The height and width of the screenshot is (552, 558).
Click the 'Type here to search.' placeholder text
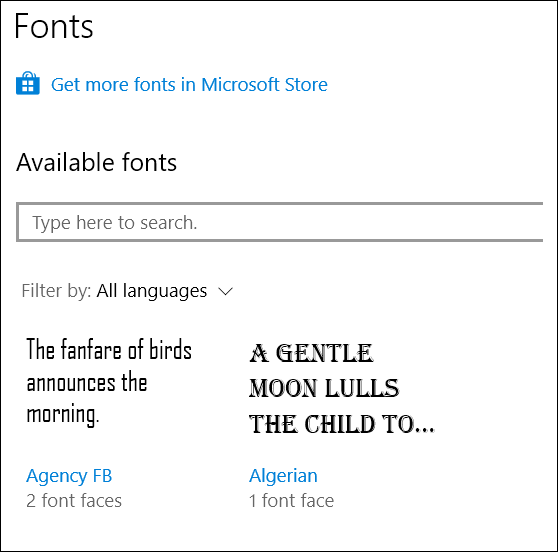coord(115,223)
